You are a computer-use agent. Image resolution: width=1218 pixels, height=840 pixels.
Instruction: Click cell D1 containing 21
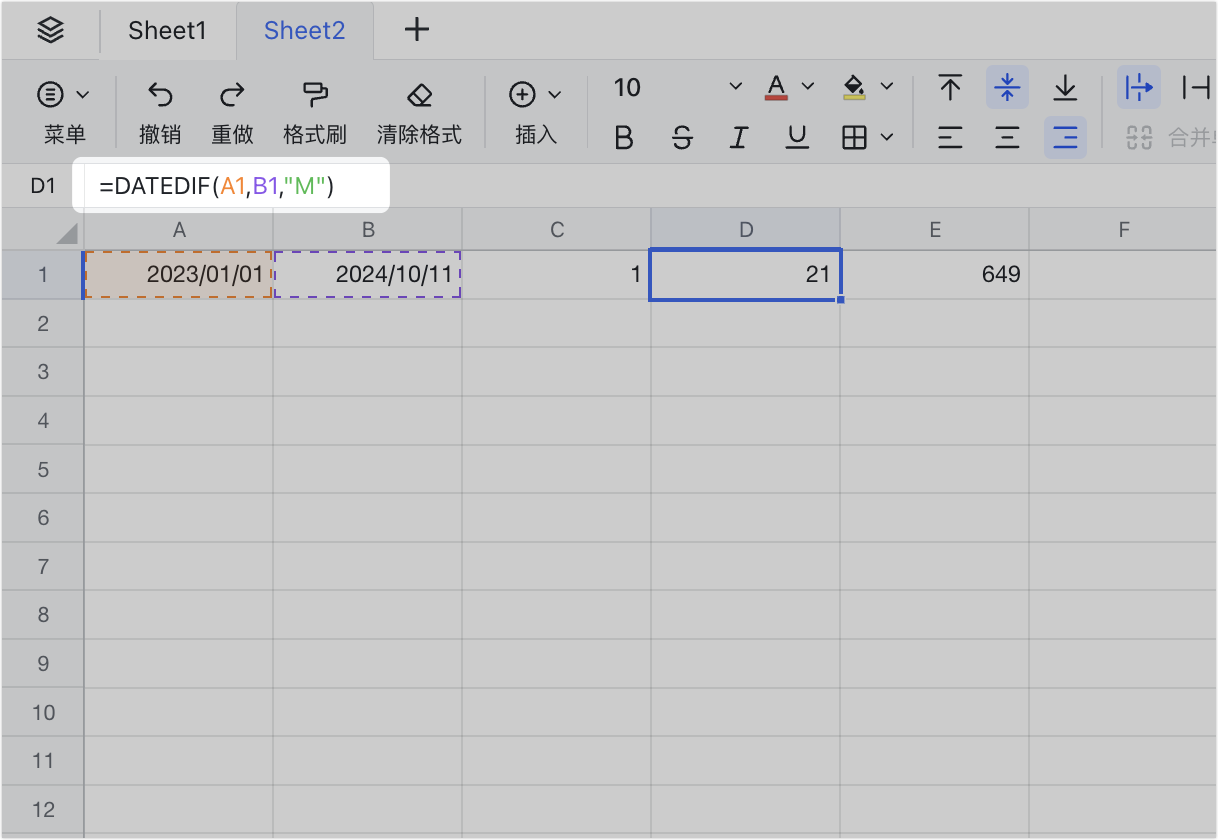tap(746, 274)
